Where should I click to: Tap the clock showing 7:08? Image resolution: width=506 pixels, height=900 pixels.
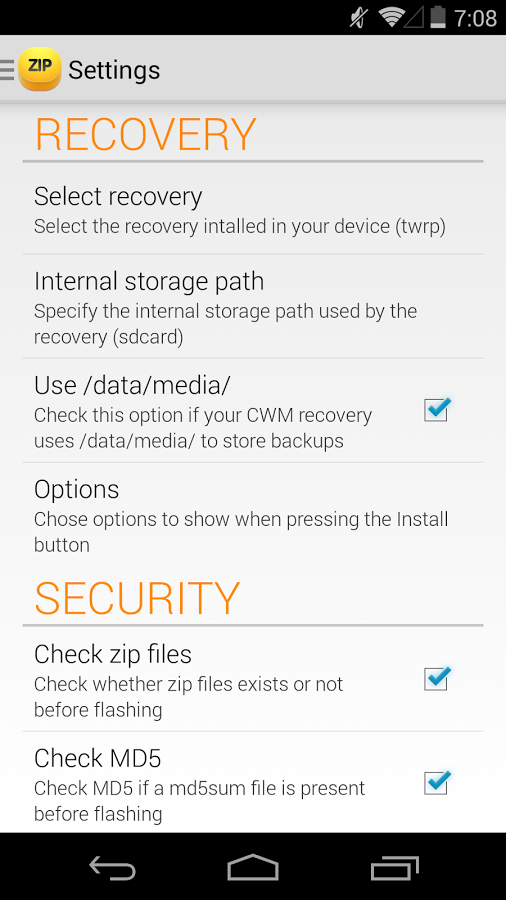(476, 18)
